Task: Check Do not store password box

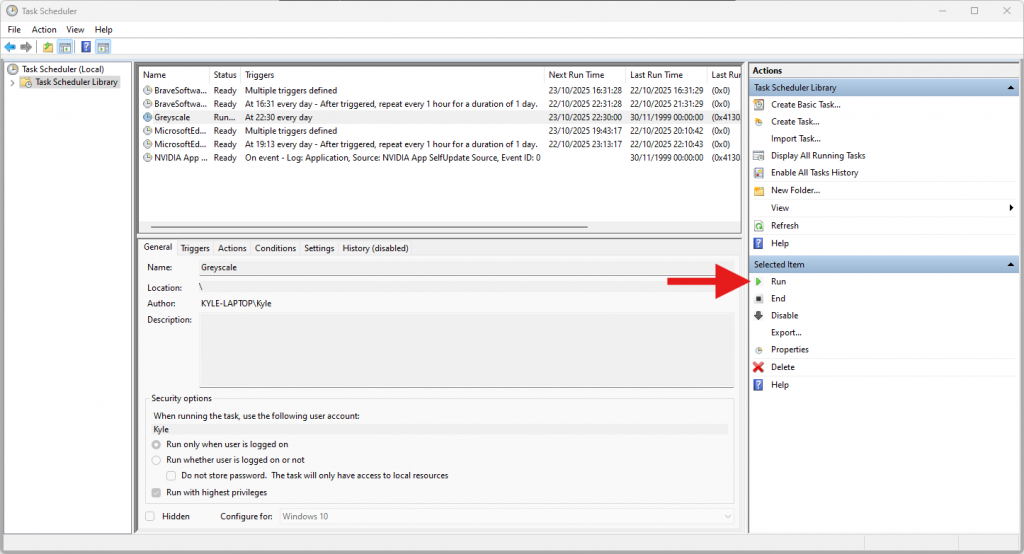Action: pos(171,476)
